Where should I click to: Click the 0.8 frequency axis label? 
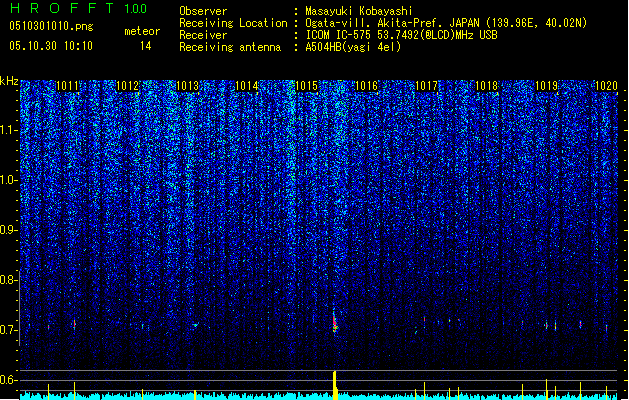click(9, 280)
